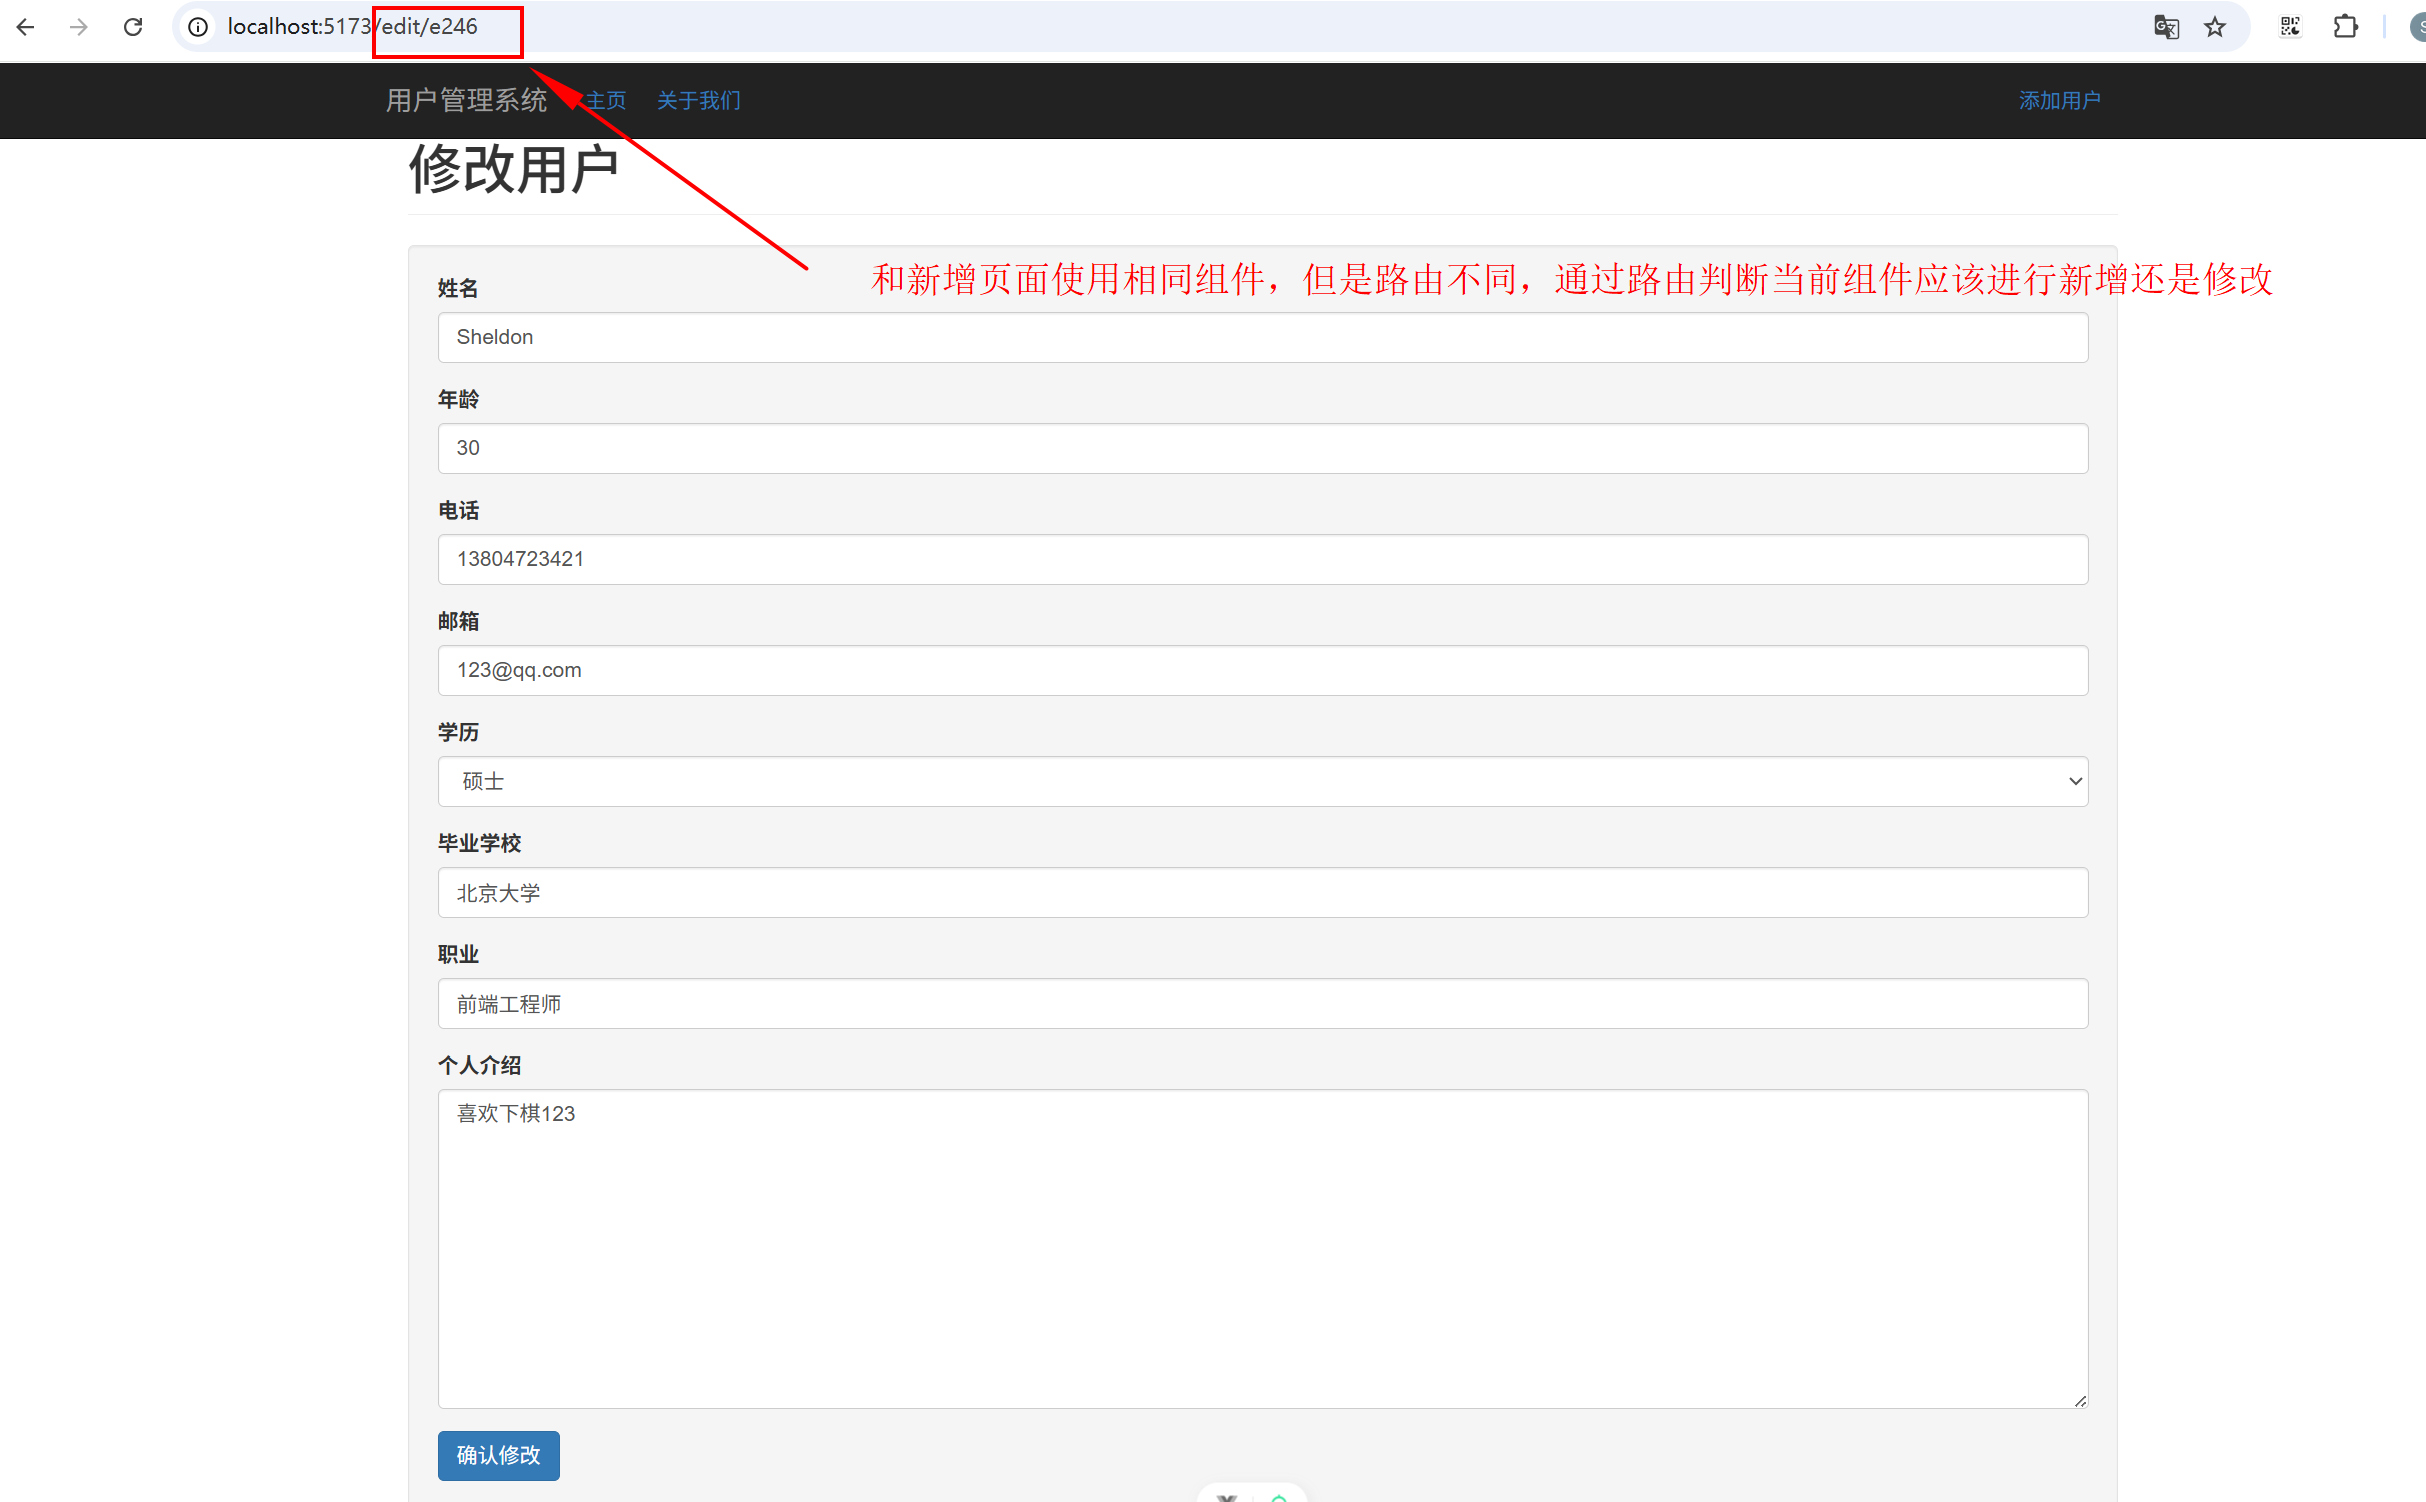Open 关于我们 nav item
The height and width of the screenshot is (1502, 2426).
698,101
